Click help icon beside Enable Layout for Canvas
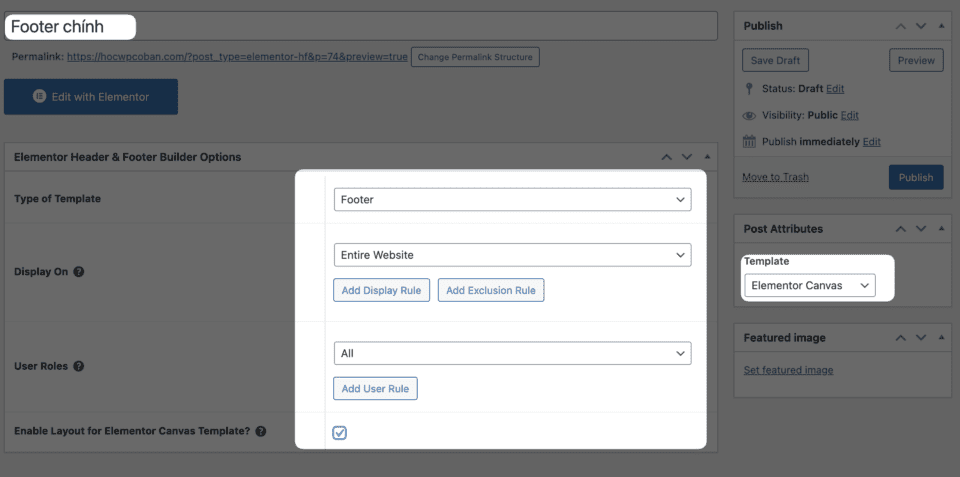Screen dimensions: 960x477 (261, 432)
